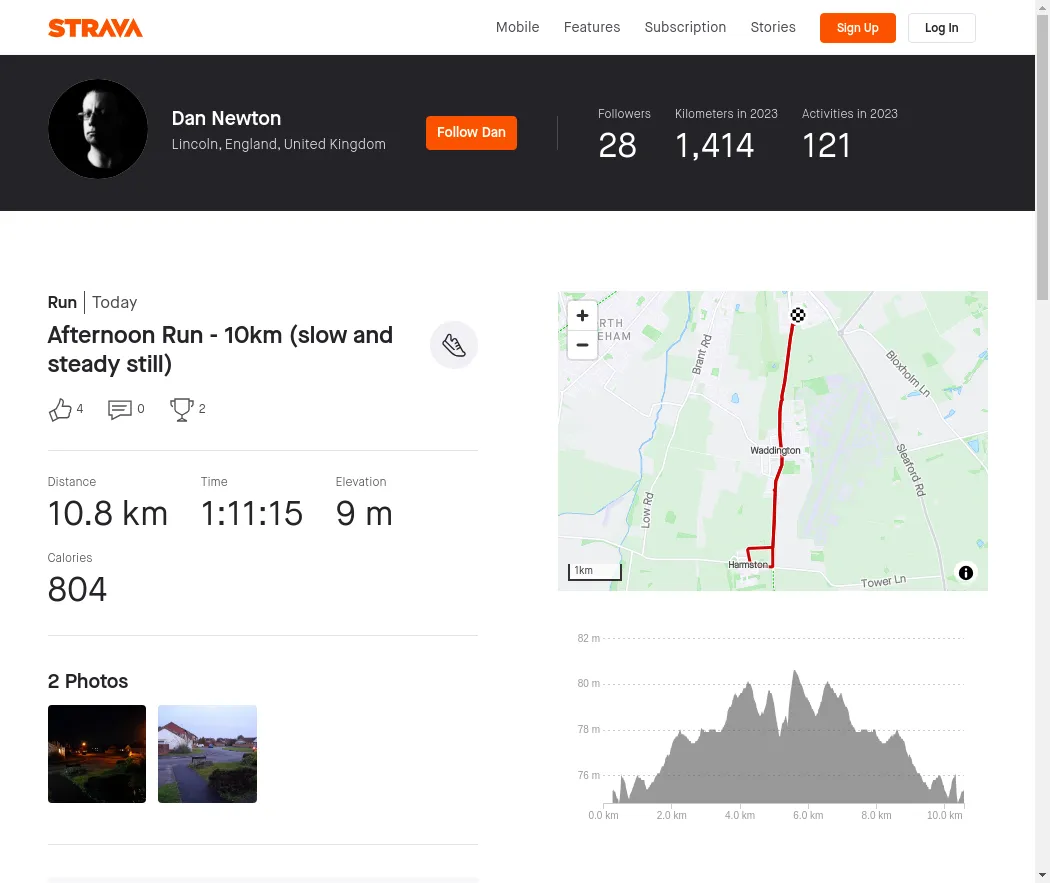Follow Dan with the orange button
Screen dimensions: 1050x883
(x=471, y=133)
